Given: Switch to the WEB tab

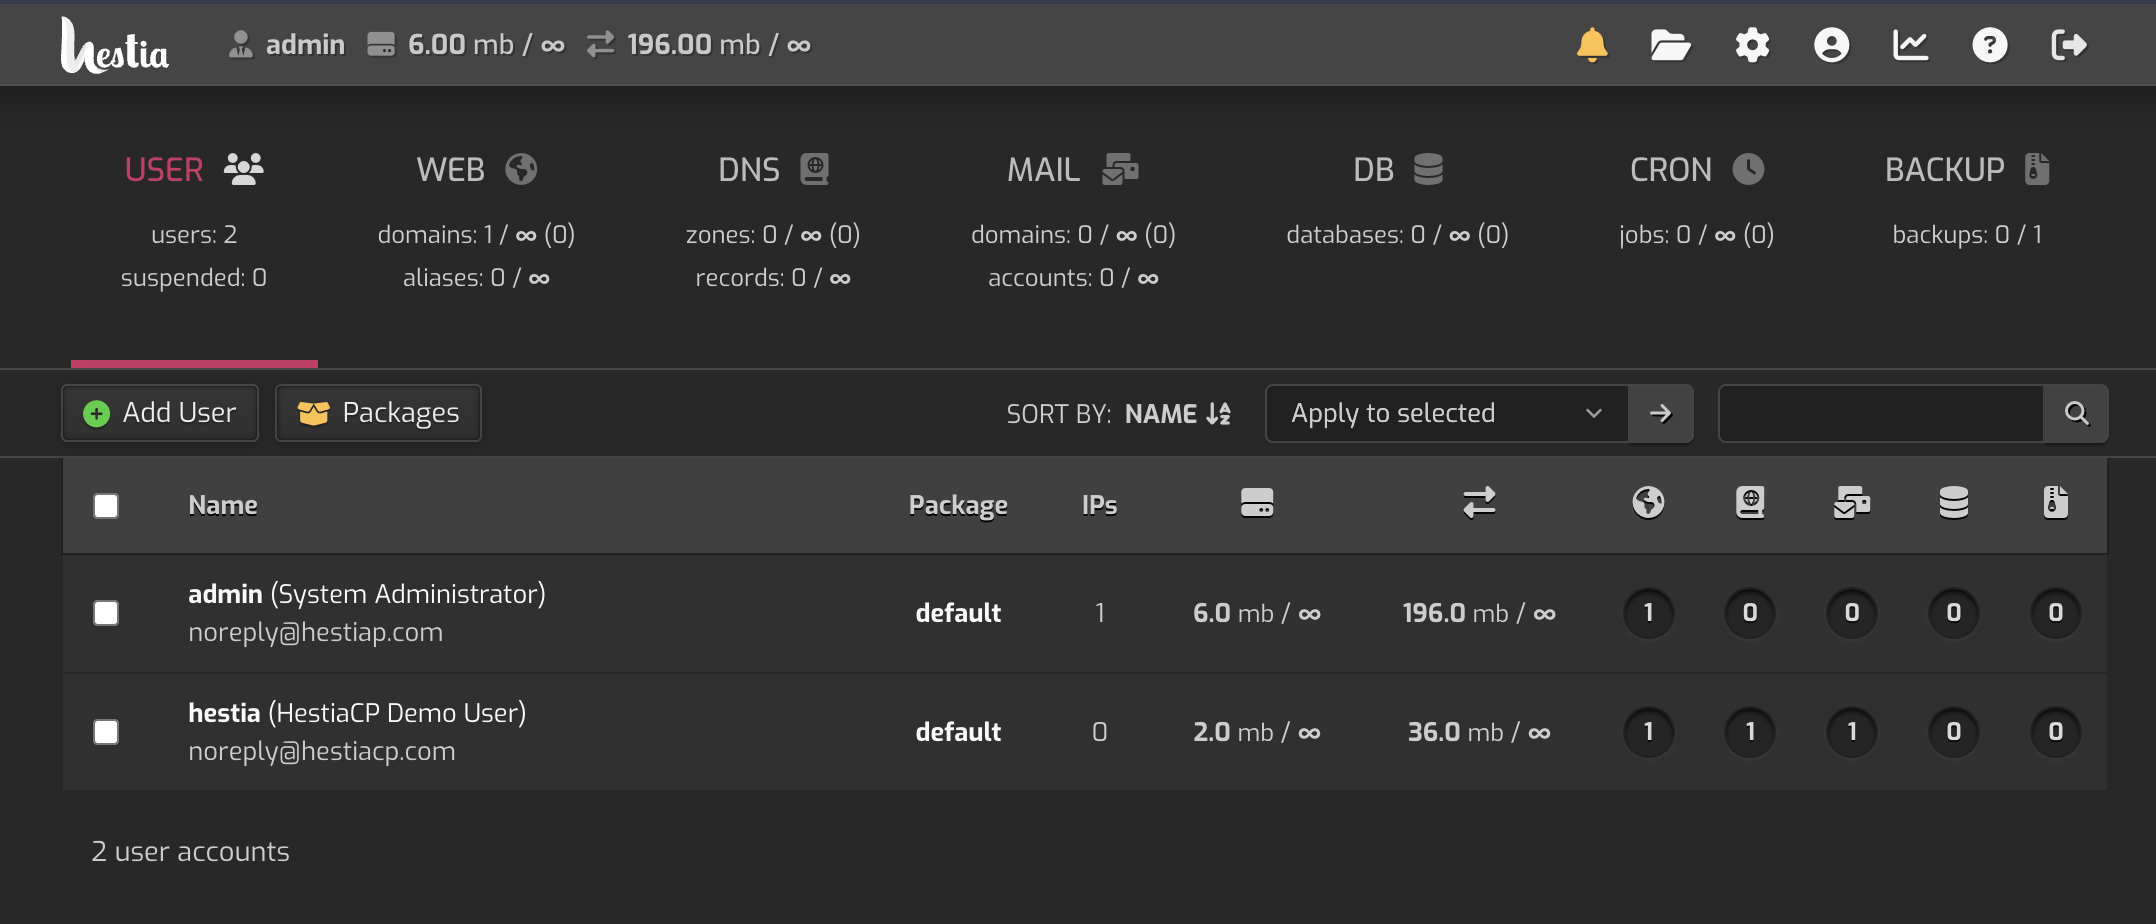Looking at the screenshot, I should pyautogui.click(x=476, y=170).
